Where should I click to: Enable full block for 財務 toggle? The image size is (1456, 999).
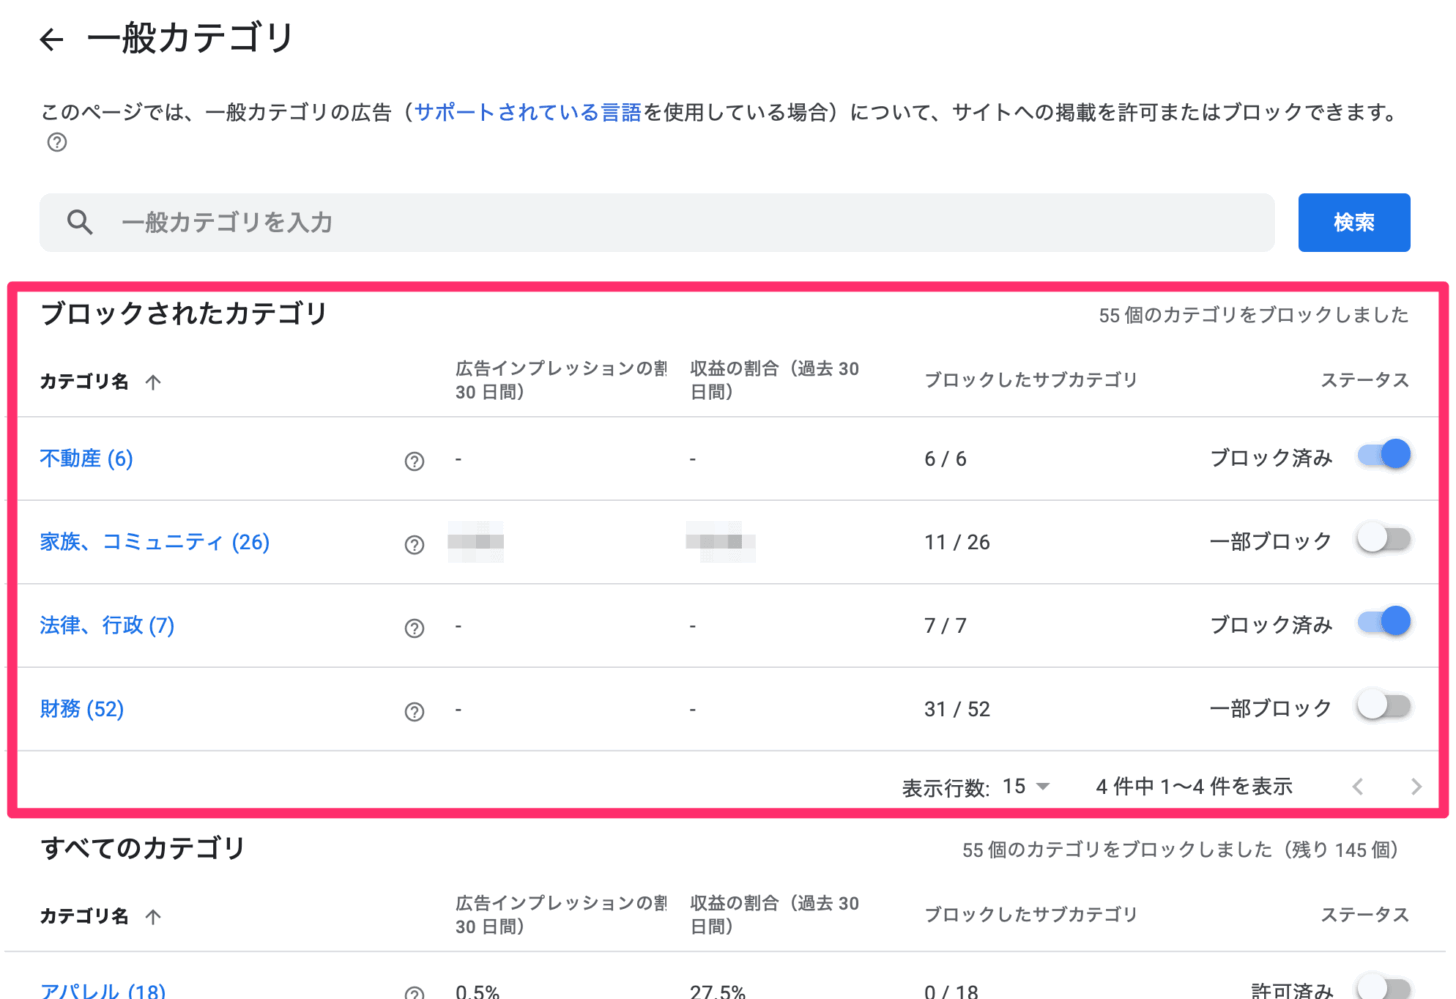coord(1384,706)
